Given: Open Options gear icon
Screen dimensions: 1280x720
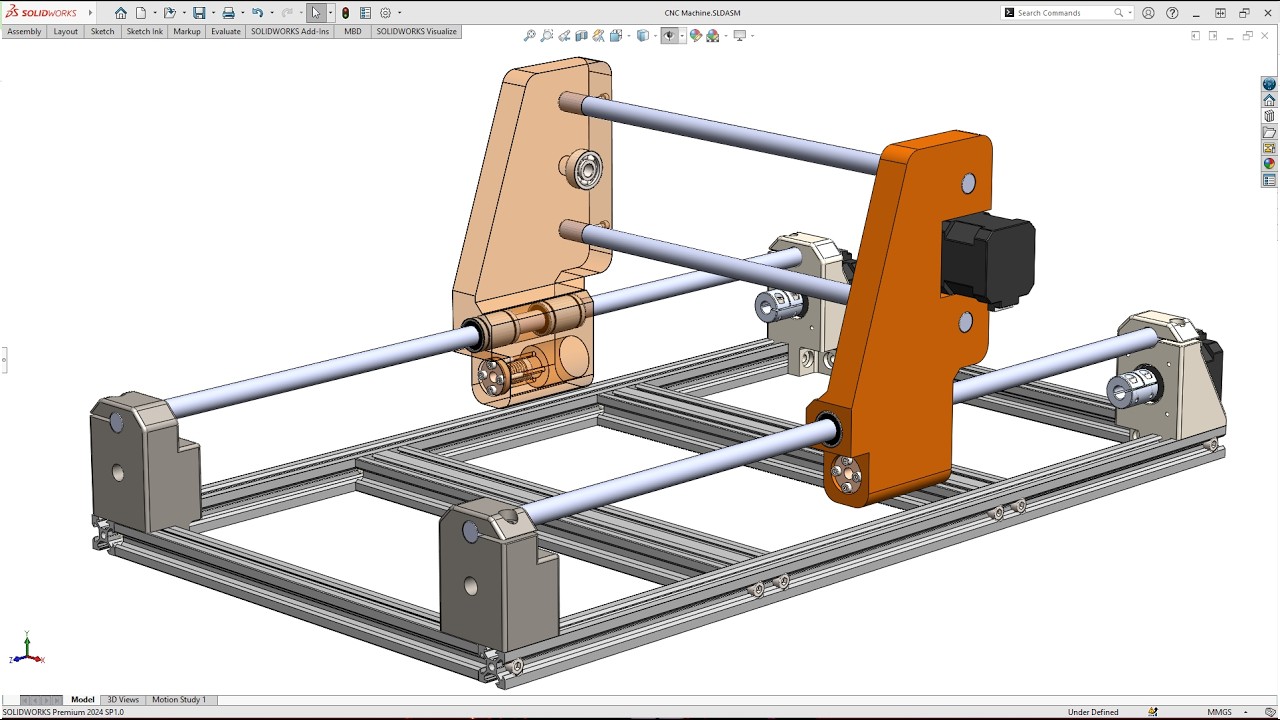Looking at the screenshot, I should pos(385,13).
